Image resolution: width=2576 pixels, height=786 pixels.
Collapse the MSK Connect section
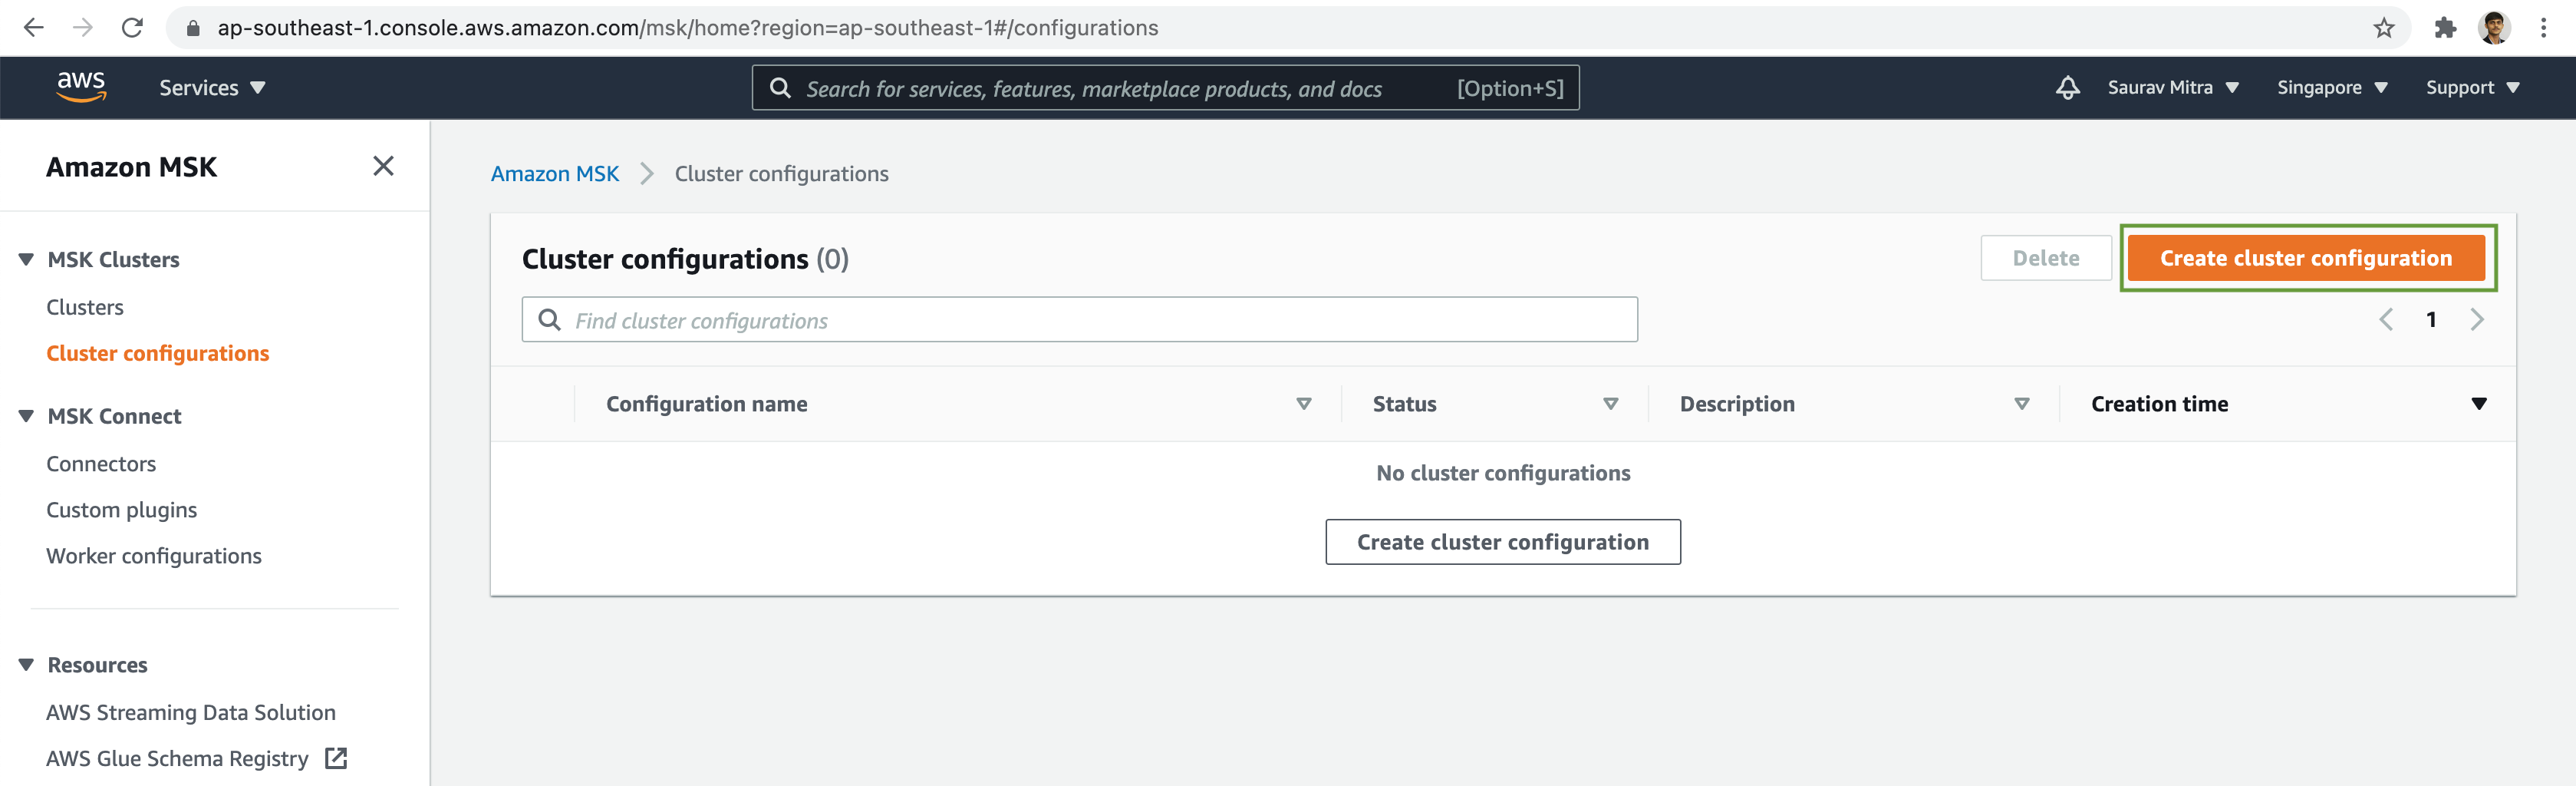pyautogui.click(x=26, y=416)
